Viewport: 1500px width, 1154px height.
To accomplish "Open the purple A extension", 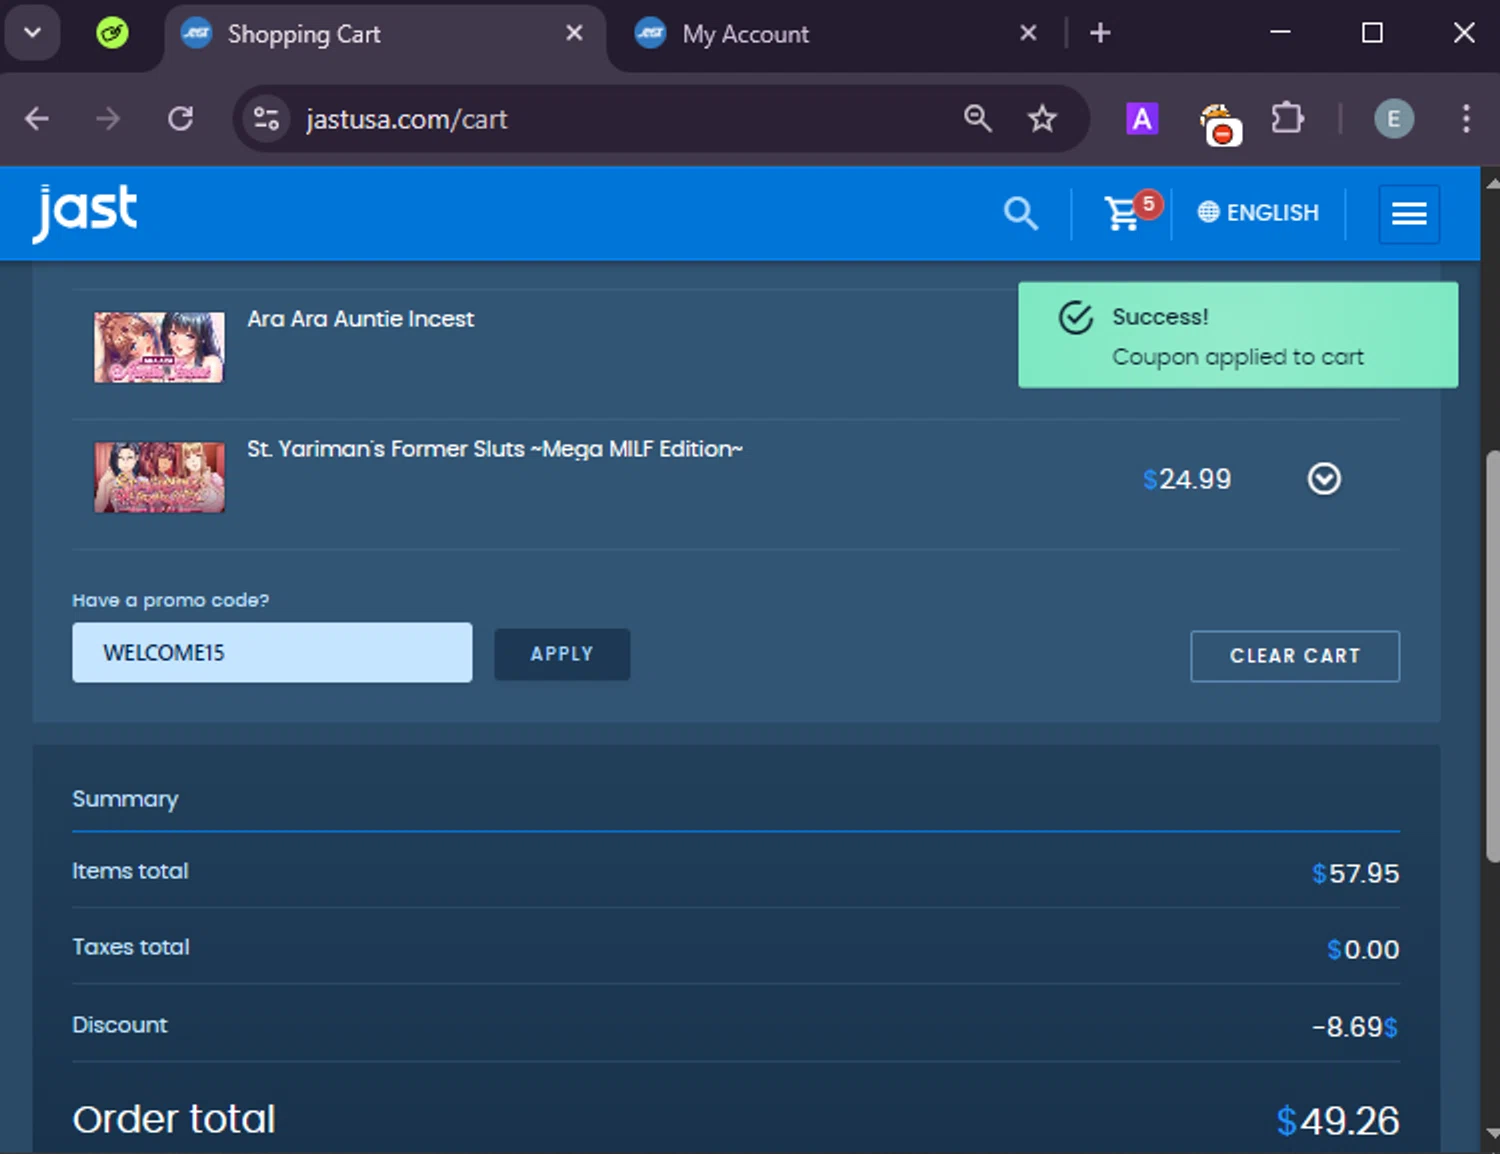I will [1142, 119].
